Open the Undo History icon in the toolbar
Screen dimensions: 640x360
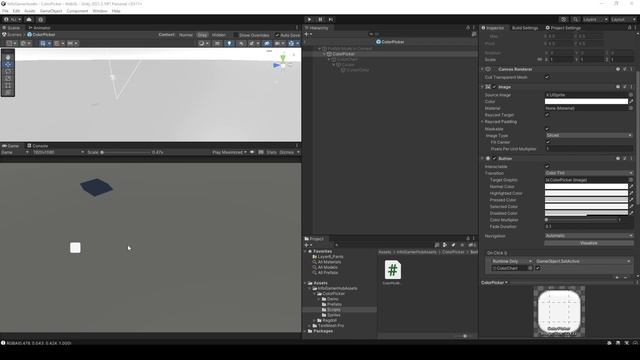click(563, 19)
